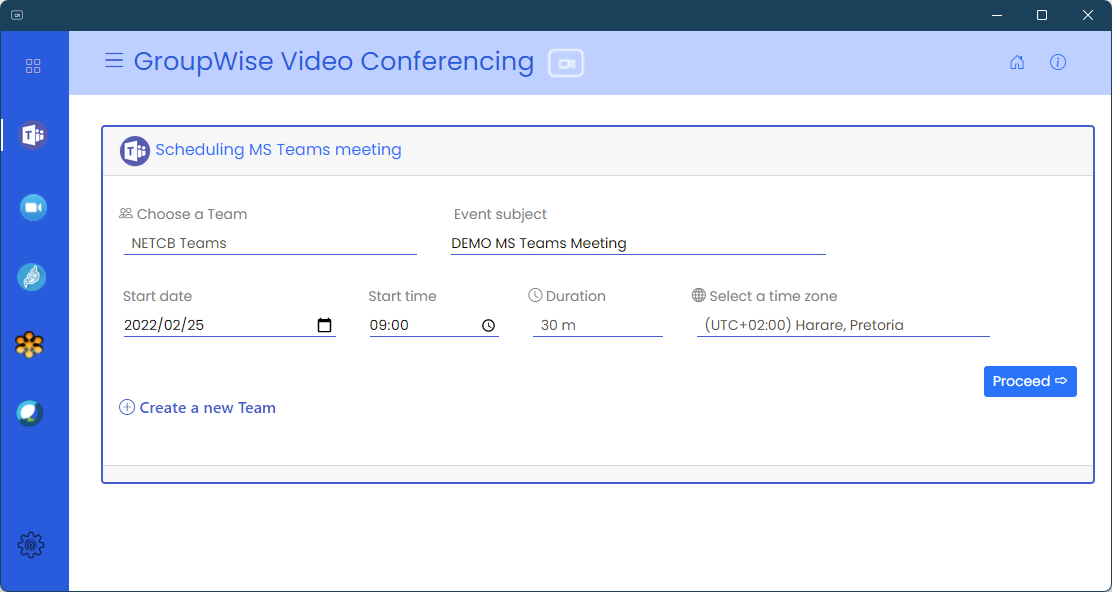This screenshot has height=592, width=1112.
Task: Click the video camera icon beside title
Action: point(566,63)
